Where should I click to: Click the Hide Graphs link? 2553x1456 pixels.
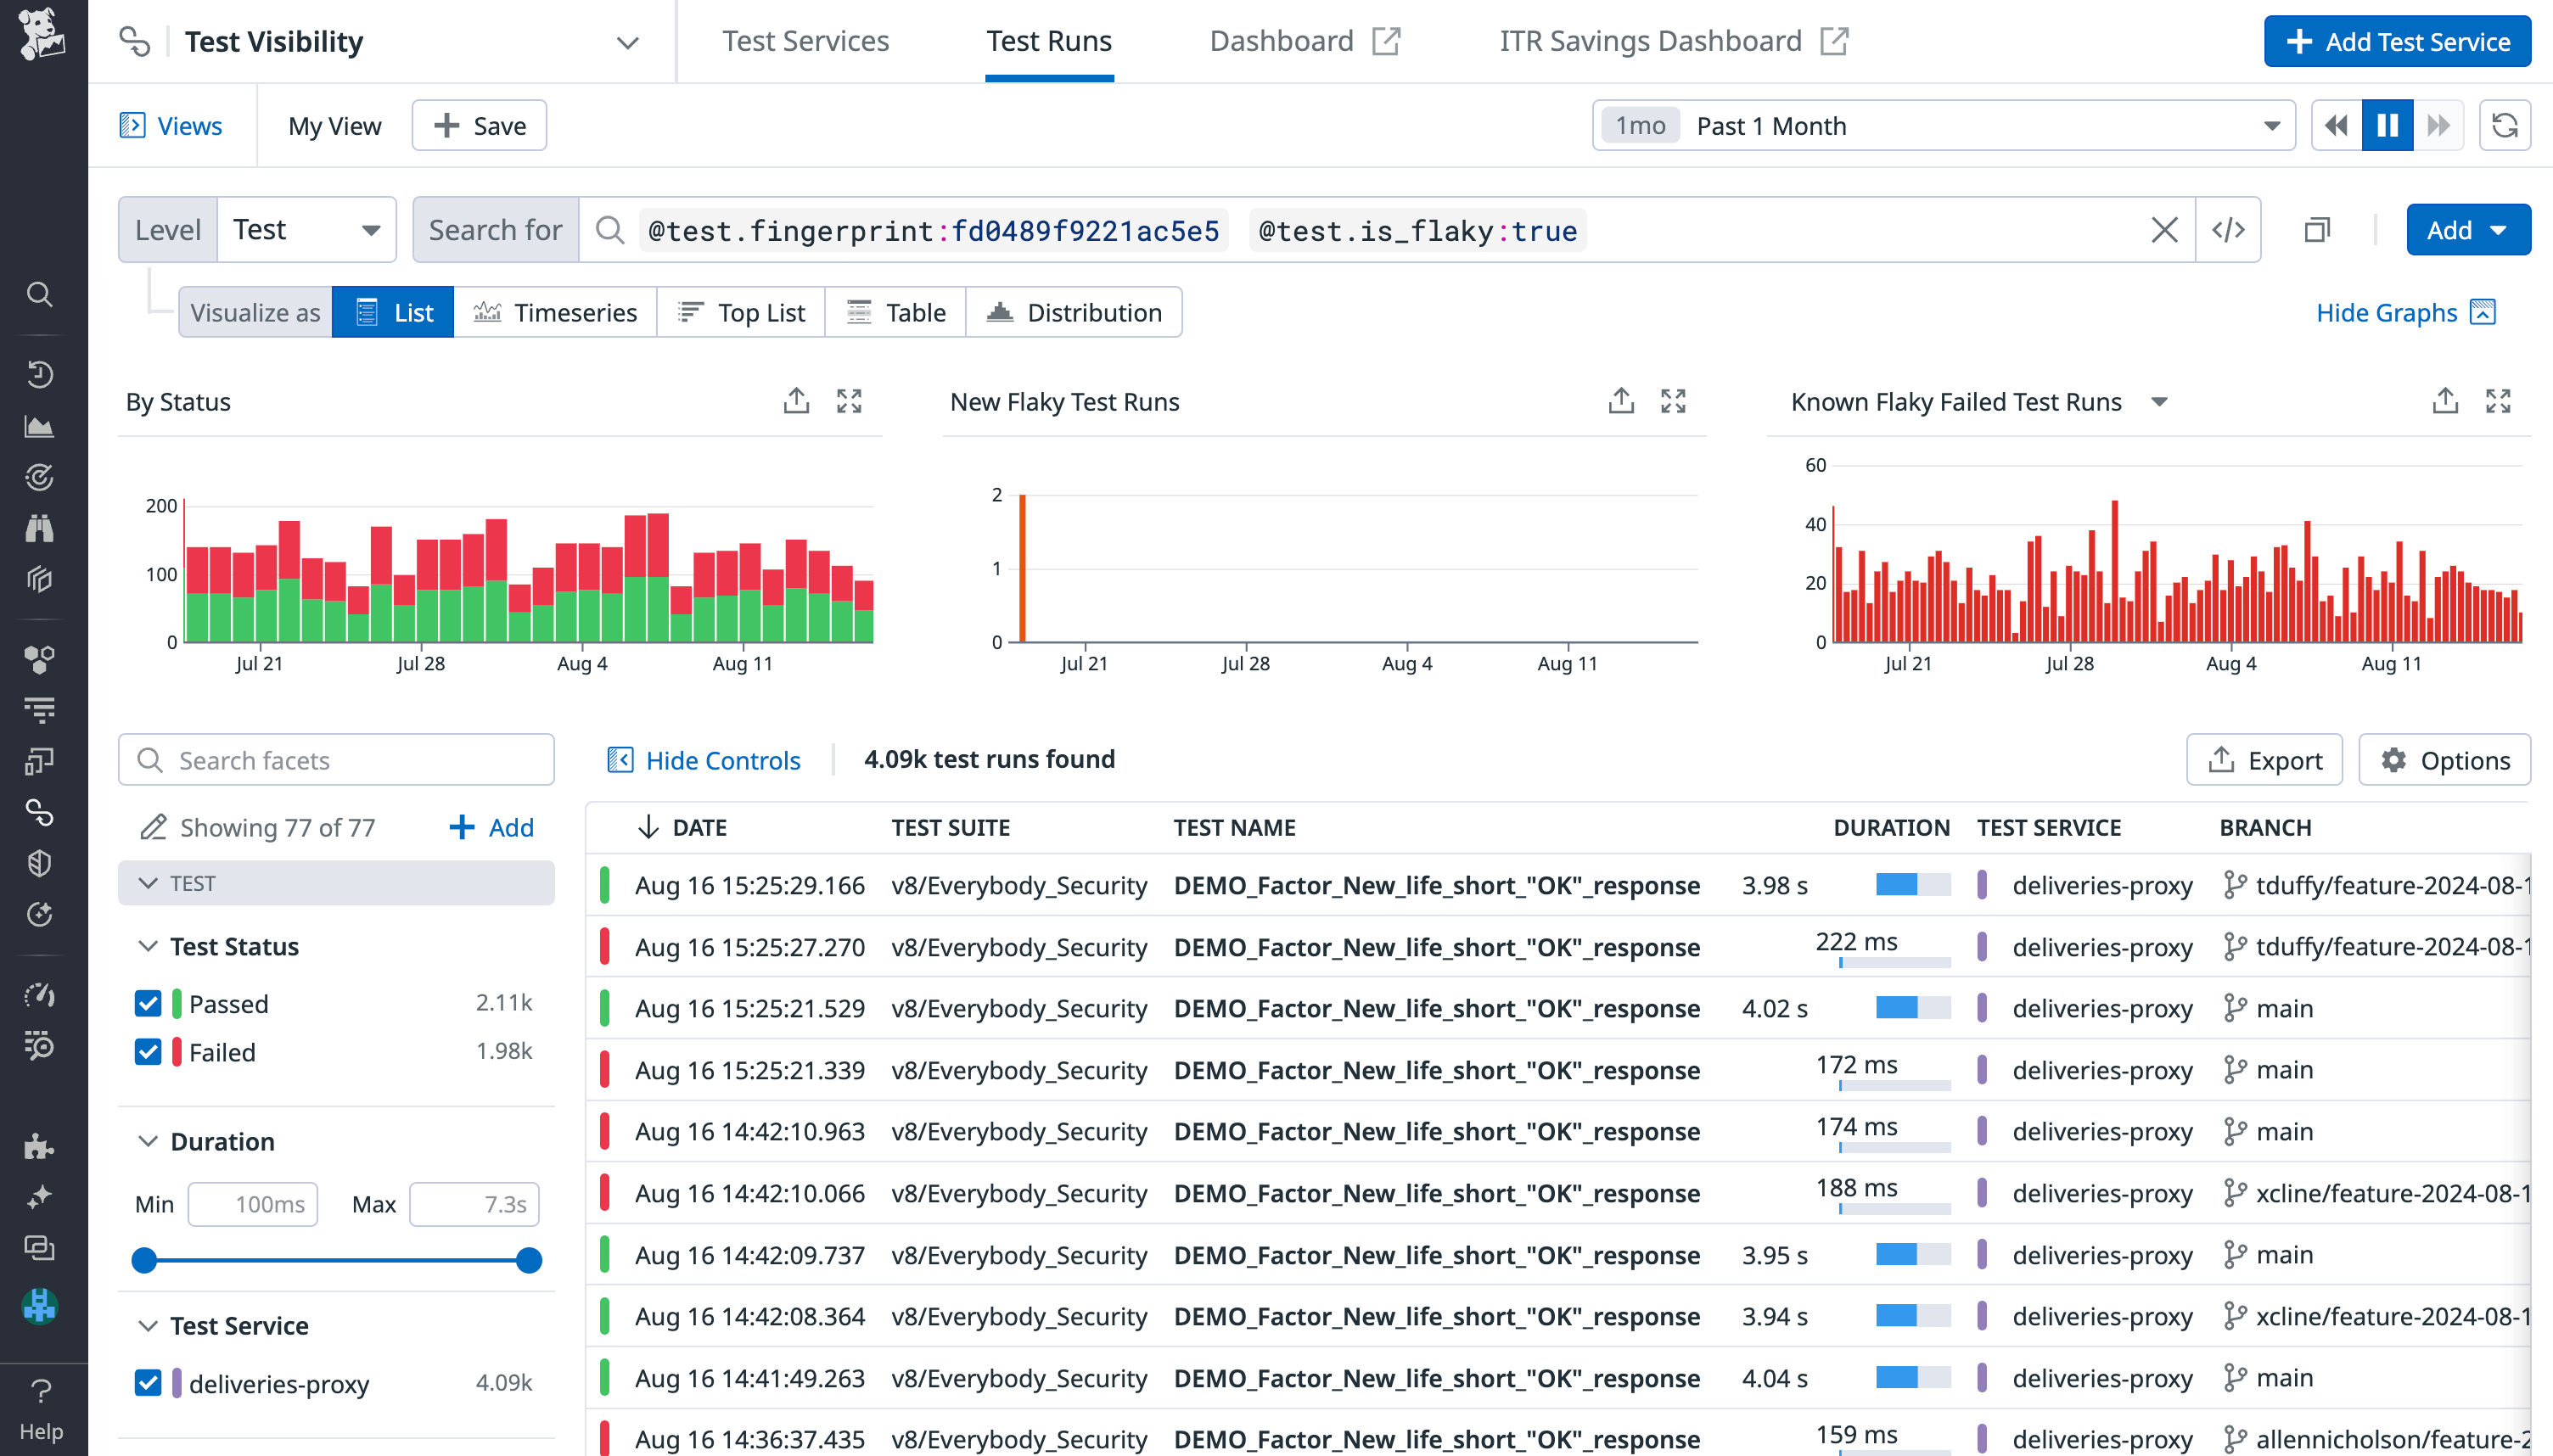pos(2388,312)
